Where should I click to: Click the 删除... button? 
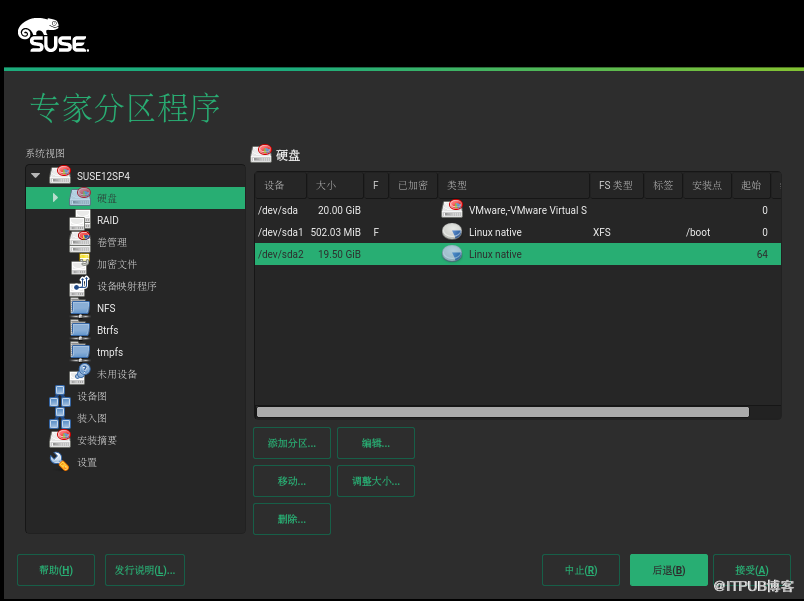(x=292, y=519)
